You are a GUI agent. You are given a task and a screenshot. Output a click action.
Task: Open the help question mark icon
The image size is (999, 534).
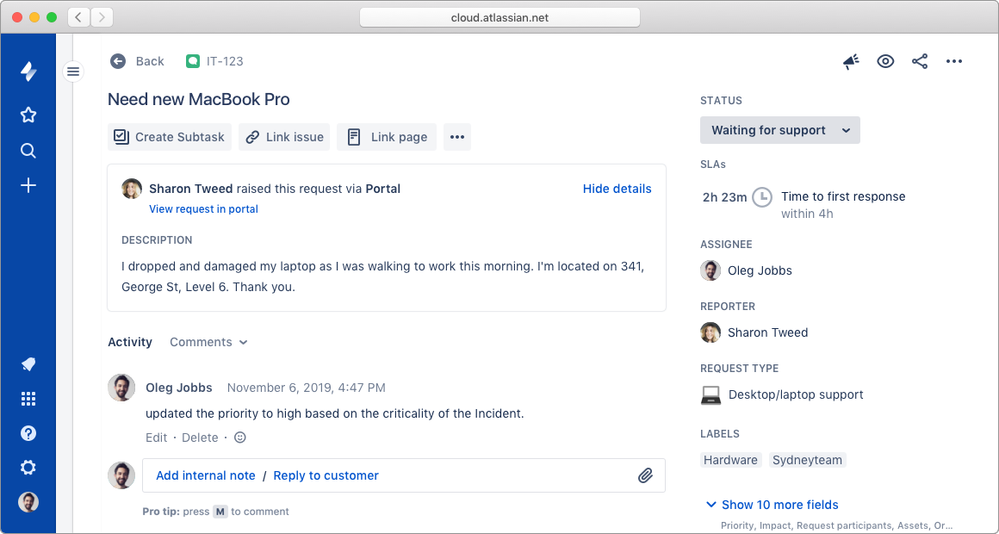point(28,433)
